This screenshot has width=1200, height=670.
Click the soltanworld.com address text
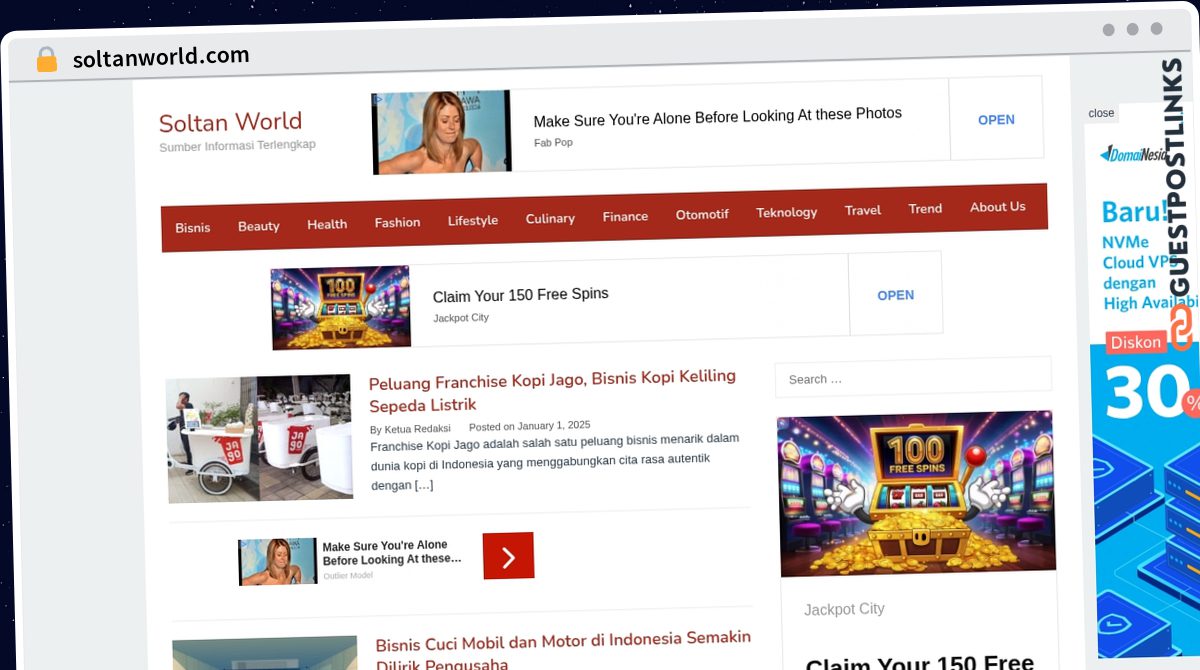161,57
